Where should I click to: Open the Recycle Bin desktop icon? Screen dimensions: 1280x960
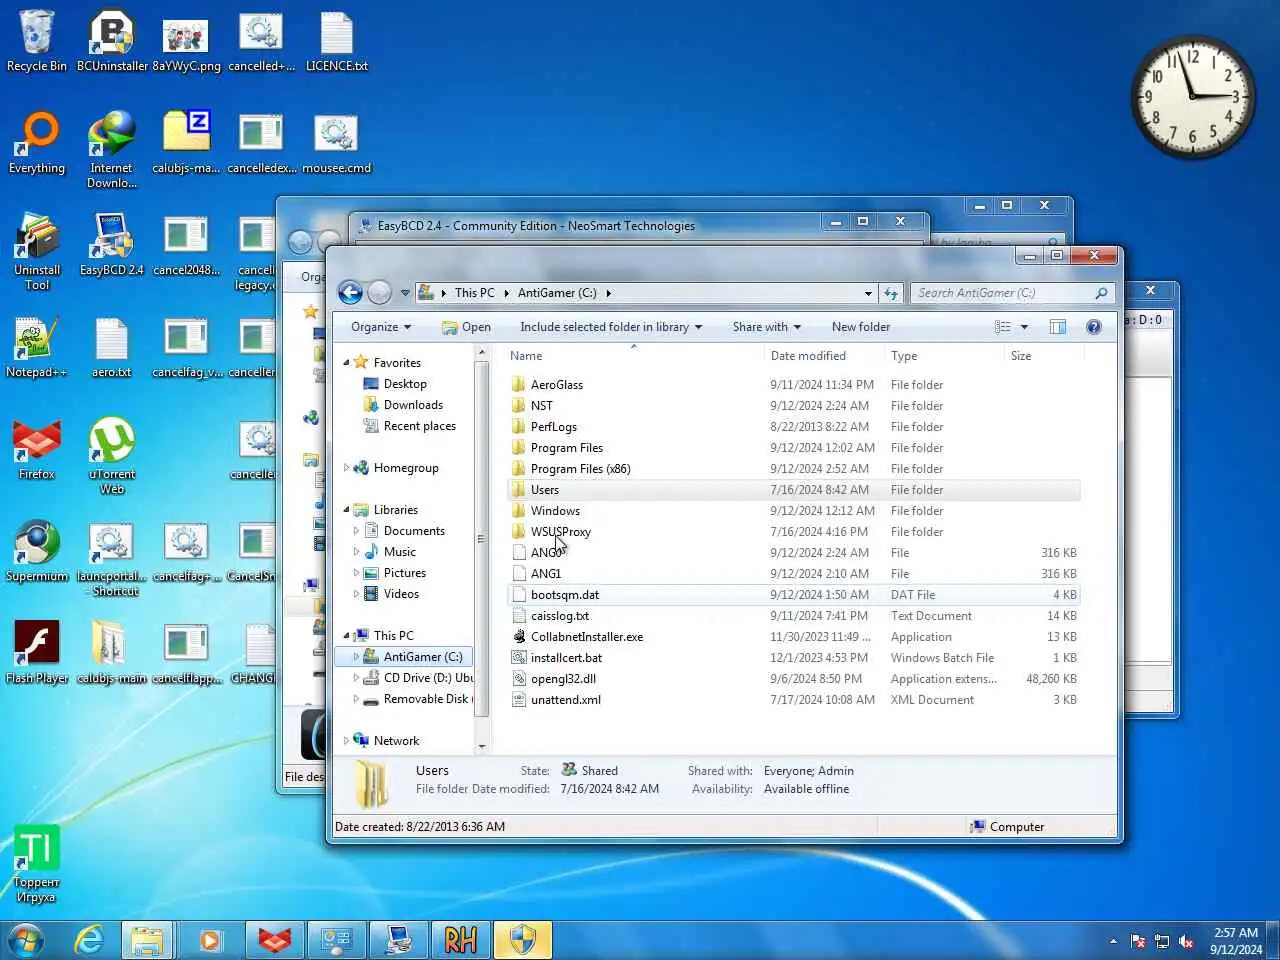37,41
